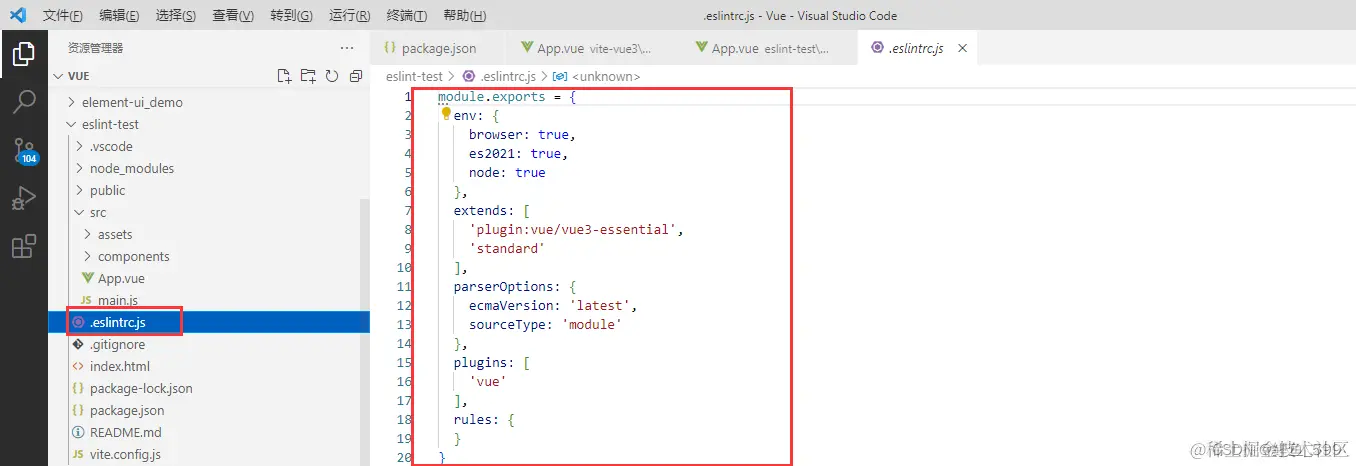Collapse all folders in Explorer
Image resolution: width=1356 pixels, height=466 pixels.
(355, 76)
